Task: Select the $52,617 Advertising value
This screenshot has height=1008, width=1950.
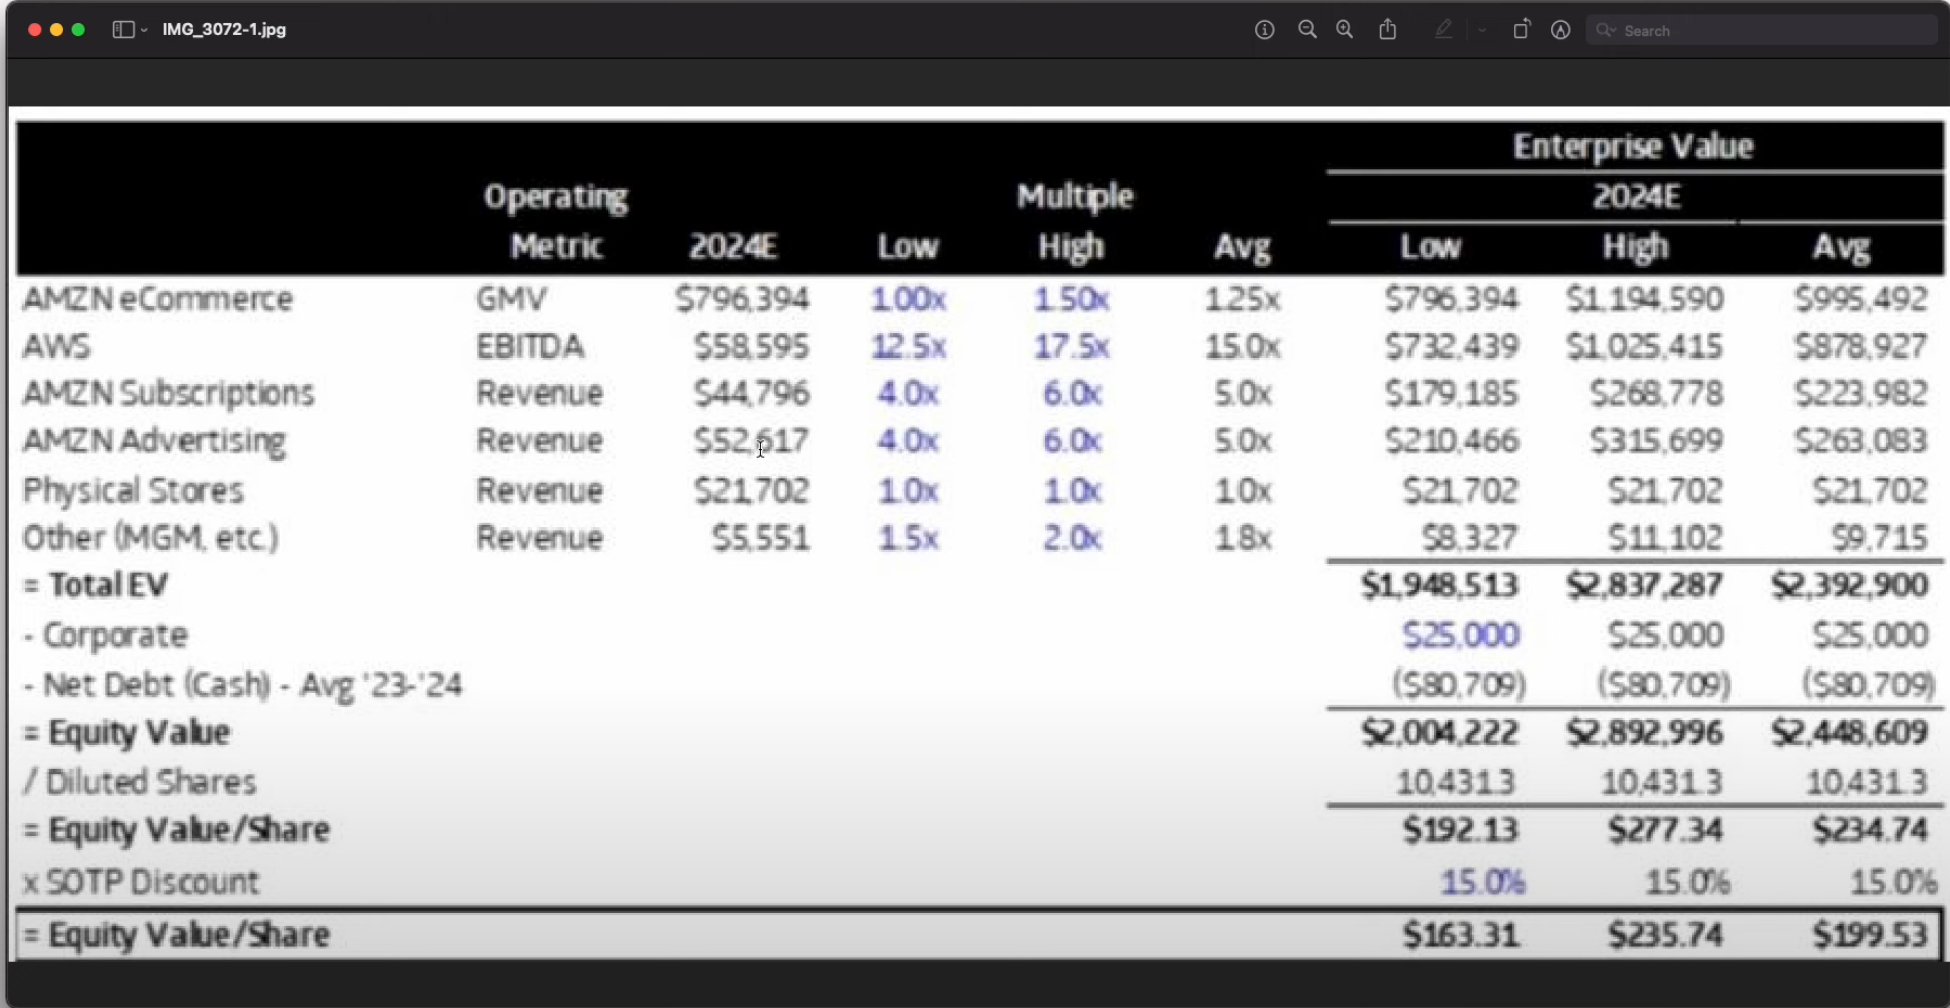Action: [x=752, y=441]
